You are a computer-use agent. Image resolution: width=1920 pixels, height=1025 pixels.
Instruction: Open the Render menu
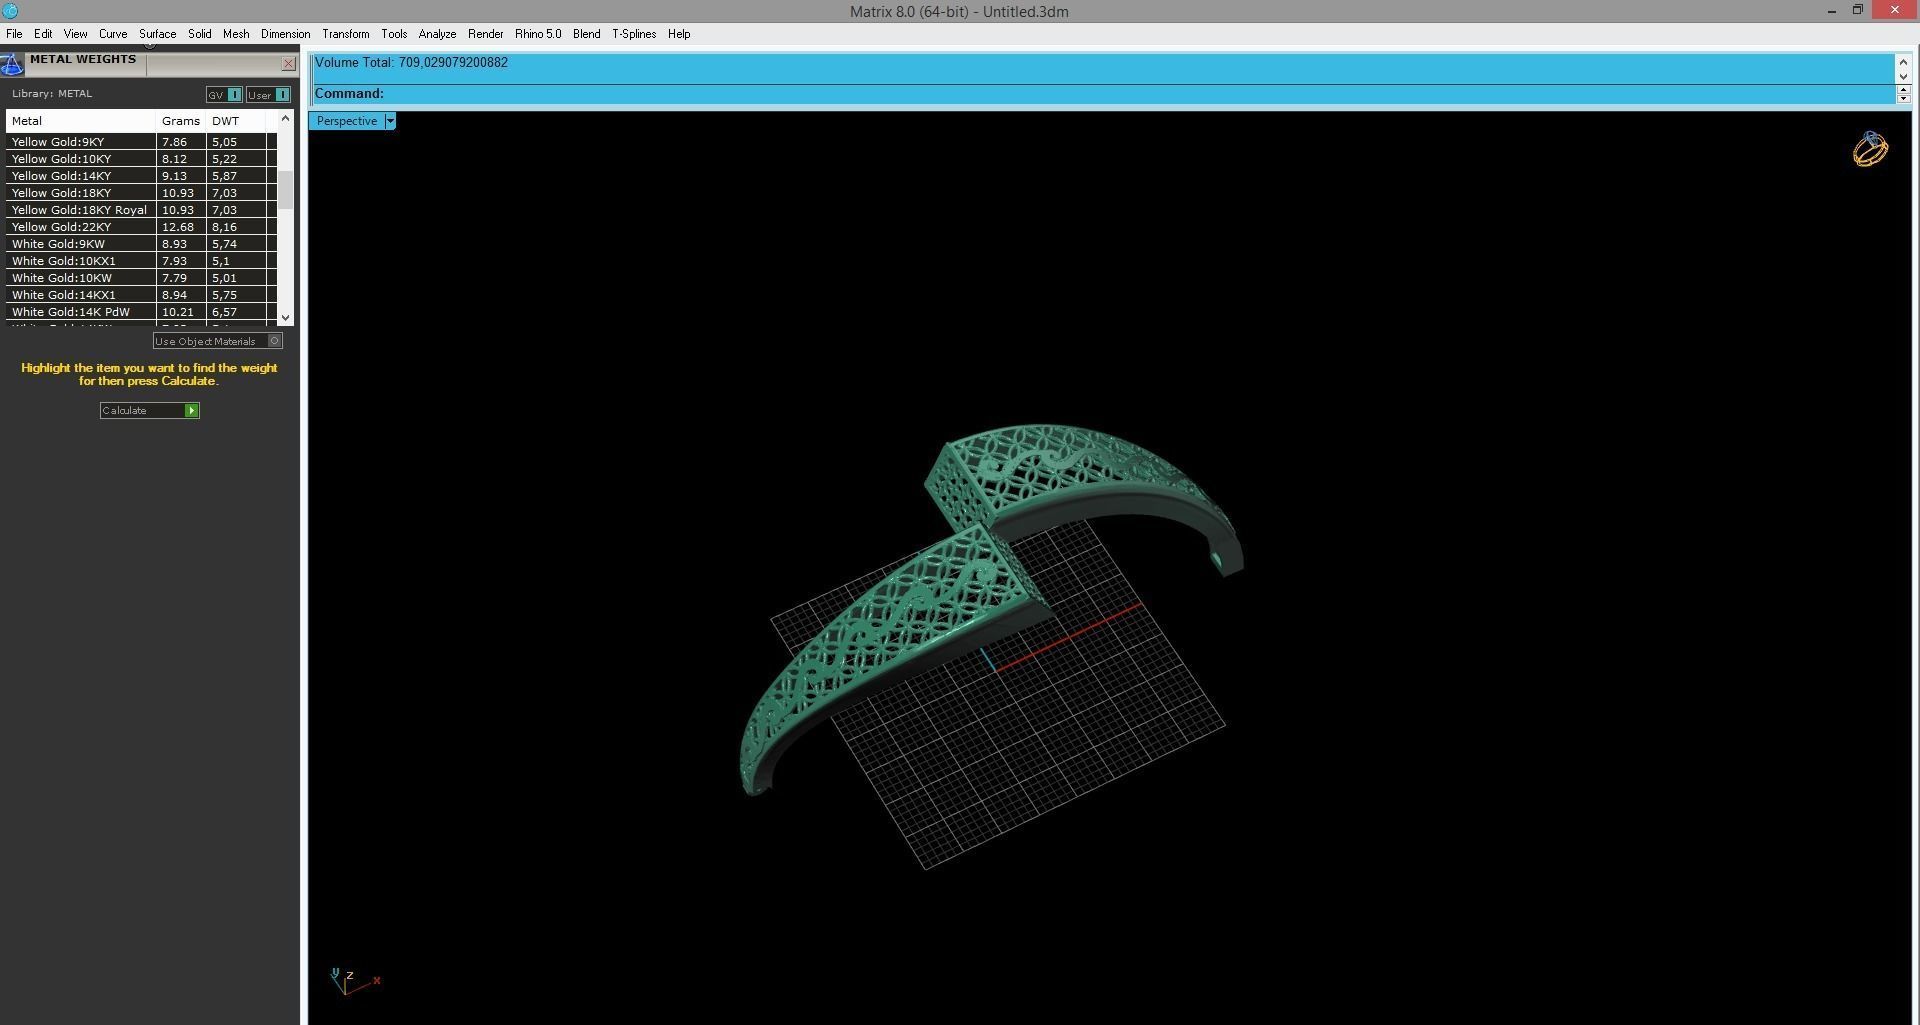point(485,34)
